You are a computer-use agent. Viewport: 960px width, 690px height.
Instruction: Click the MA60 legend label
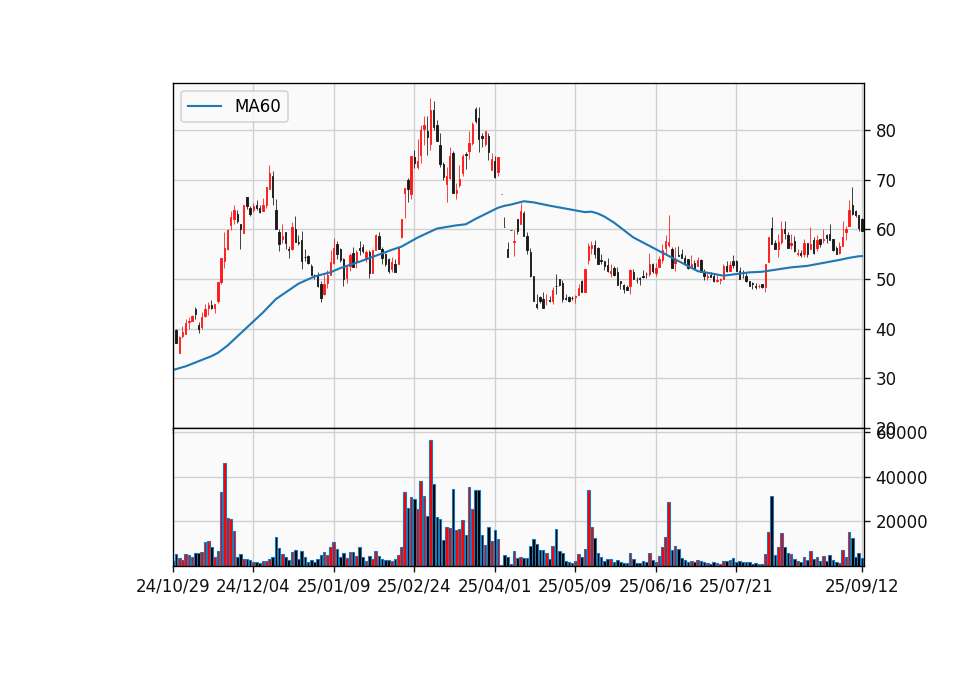(257, 106)
